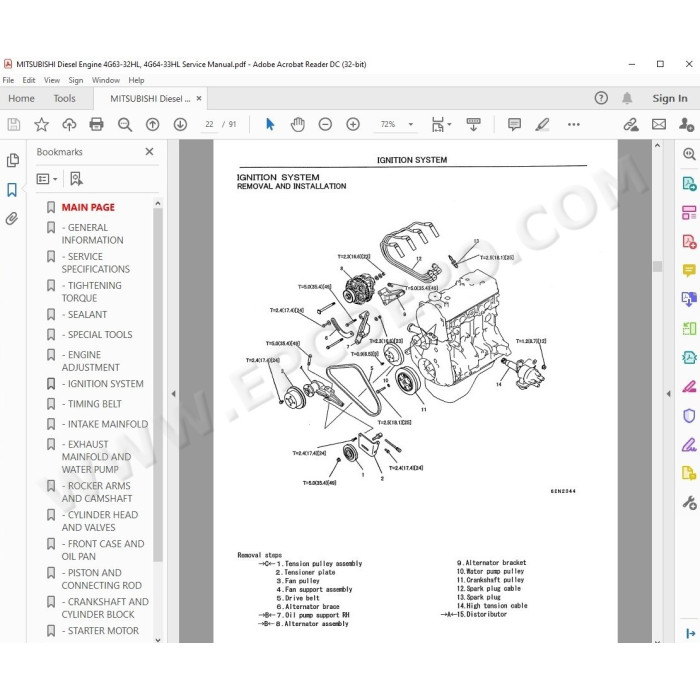Viewport: 700px width, 700px height.
Task: Open the Help menu
Action: (x=137, y=80)
